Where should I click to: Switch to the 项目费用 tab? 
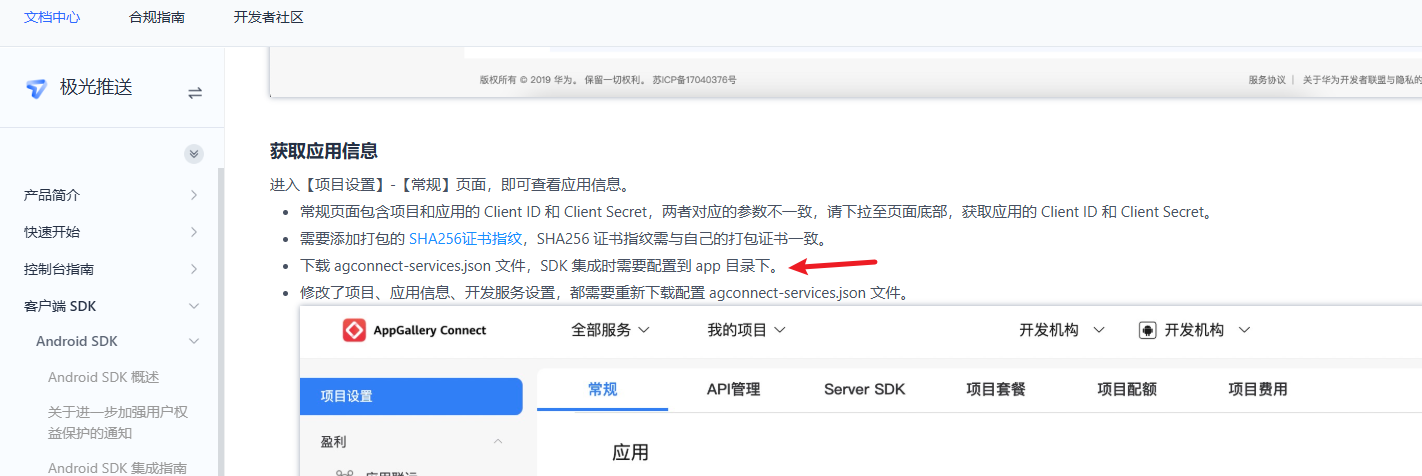pos(1258,389)
